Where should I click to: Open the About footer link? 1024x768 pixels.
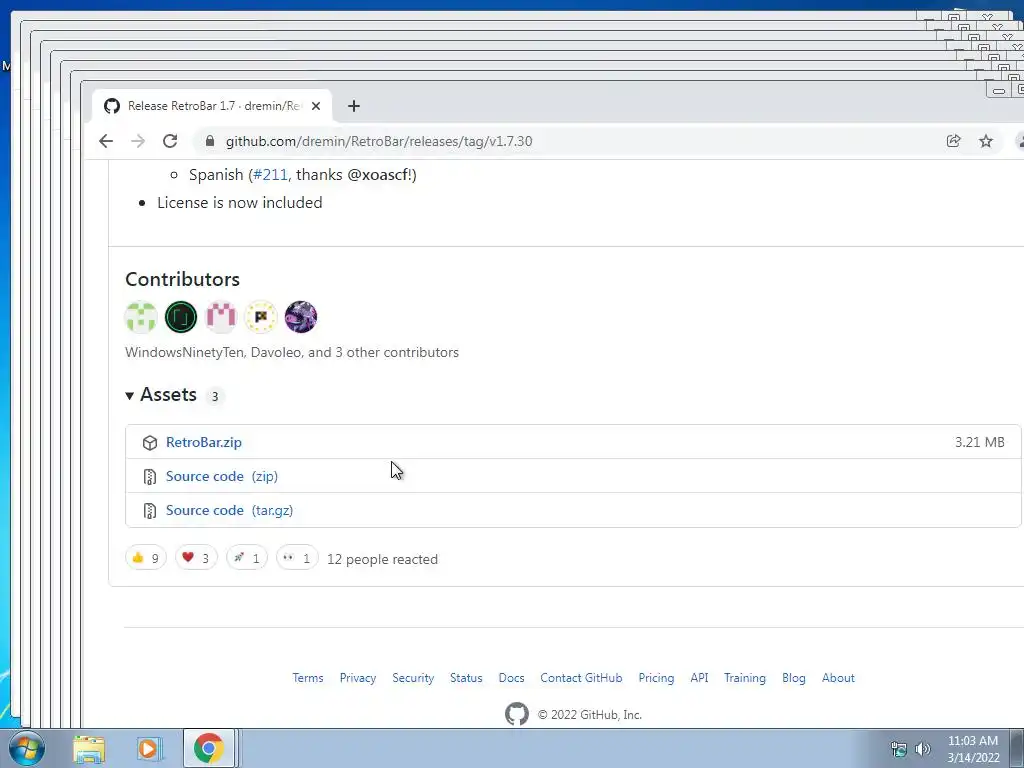838,678
